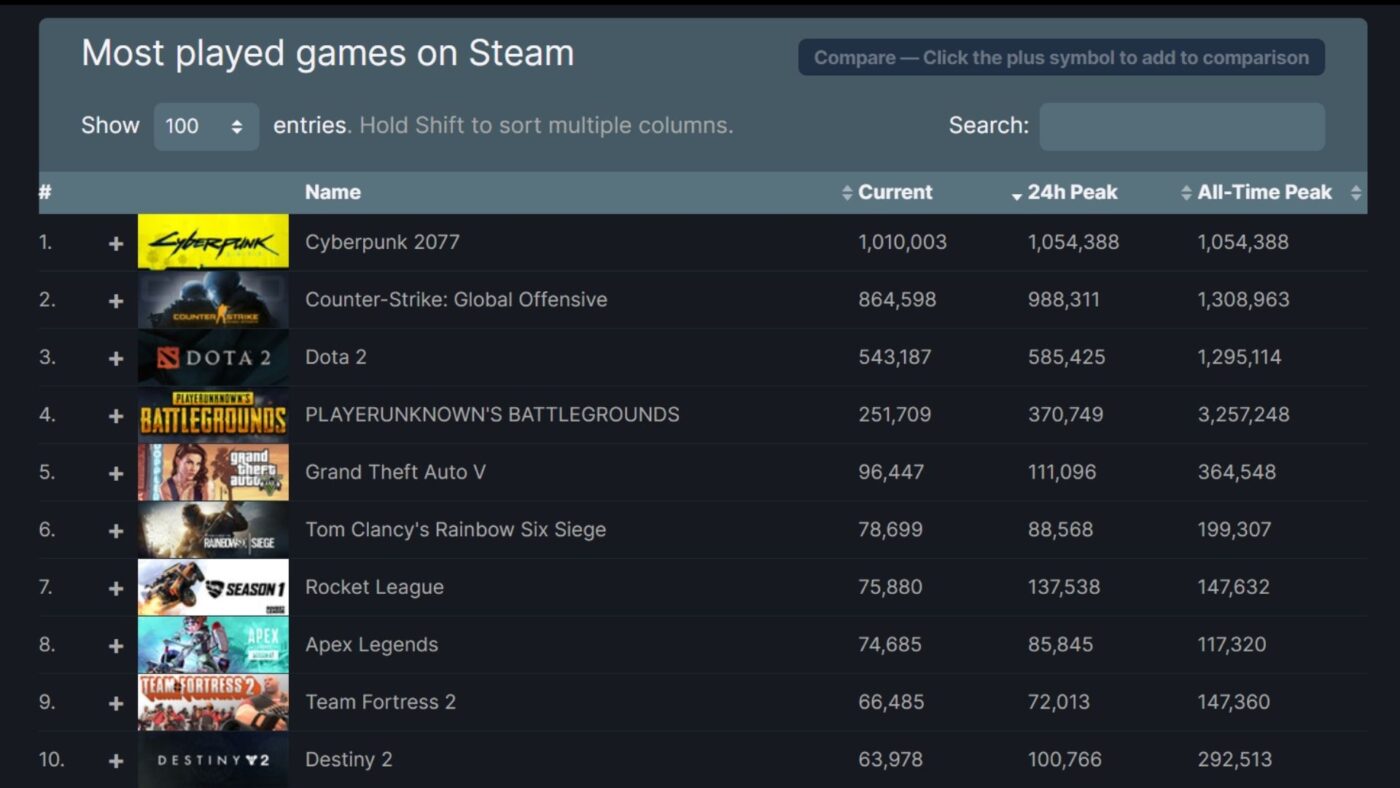Add Rocket League to comparison via plus icon

[116, 587]
